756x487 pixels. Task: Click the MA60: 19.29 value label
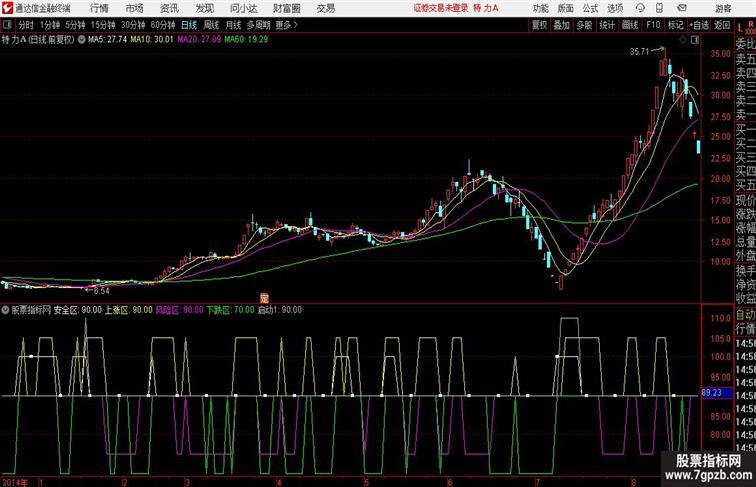246,40
